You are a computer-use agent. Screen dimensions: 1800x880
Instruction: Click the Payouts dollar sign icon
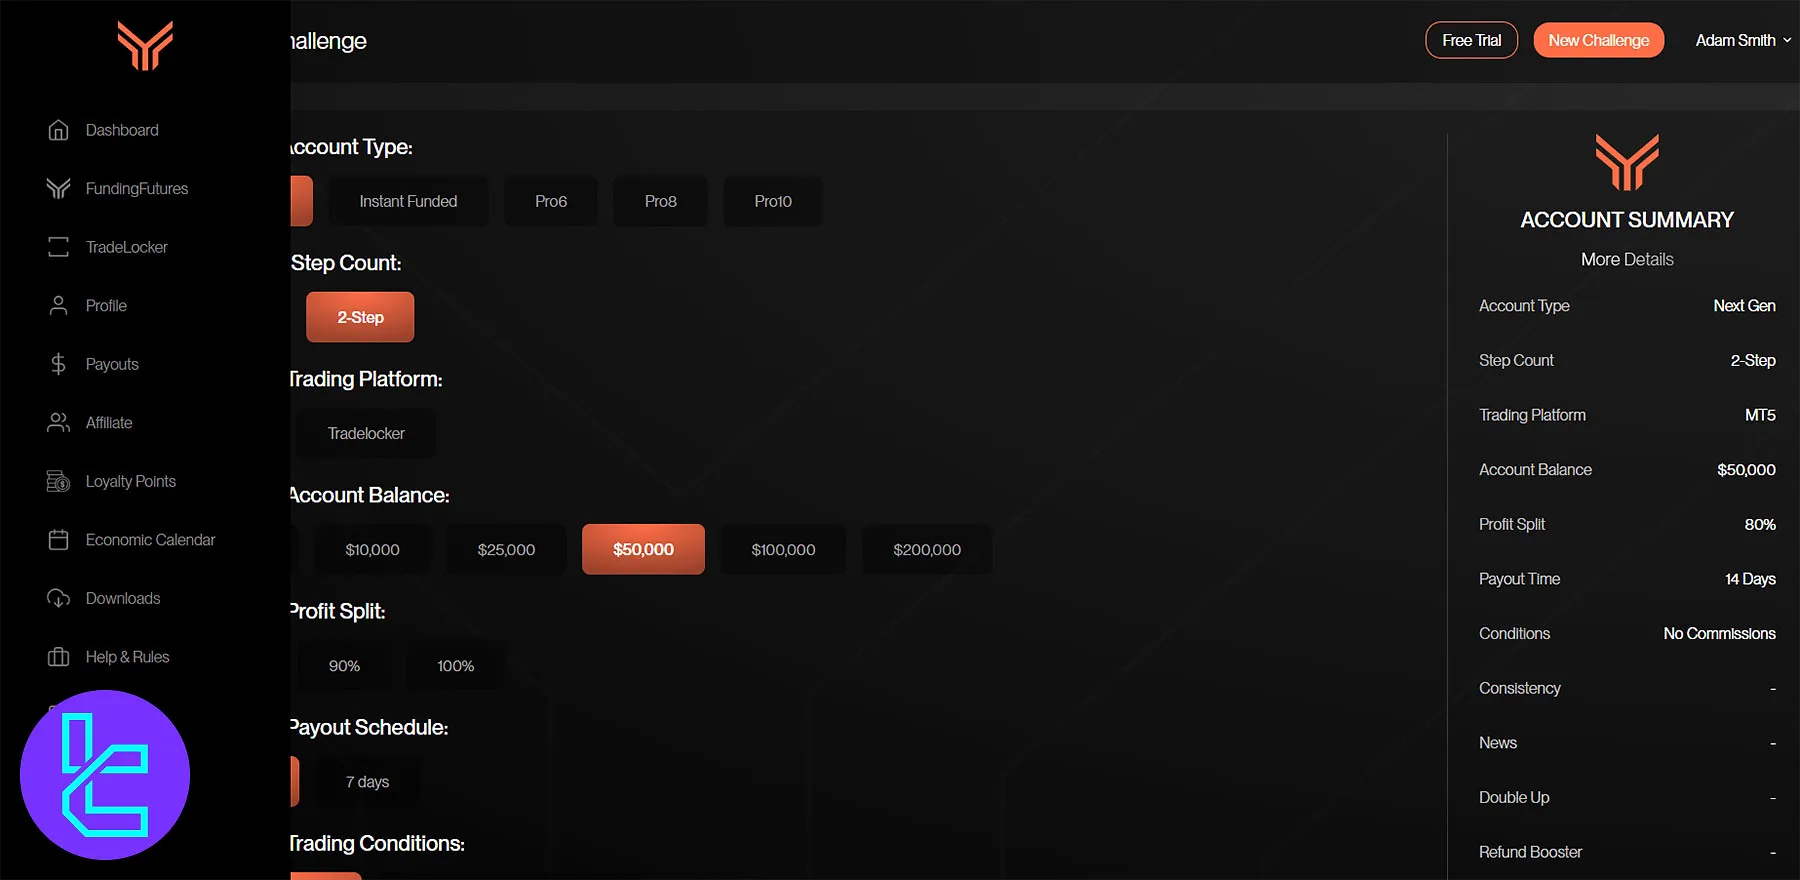[58, 364]
